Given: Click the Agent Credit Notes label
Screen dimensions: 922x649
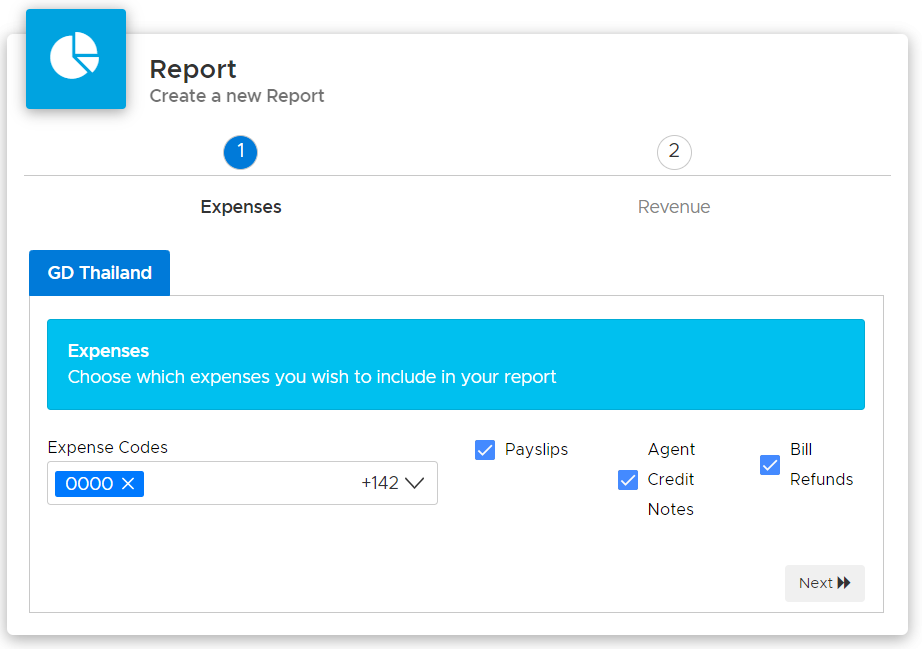Looking at the screenshot, I should [x=671, y=480].
